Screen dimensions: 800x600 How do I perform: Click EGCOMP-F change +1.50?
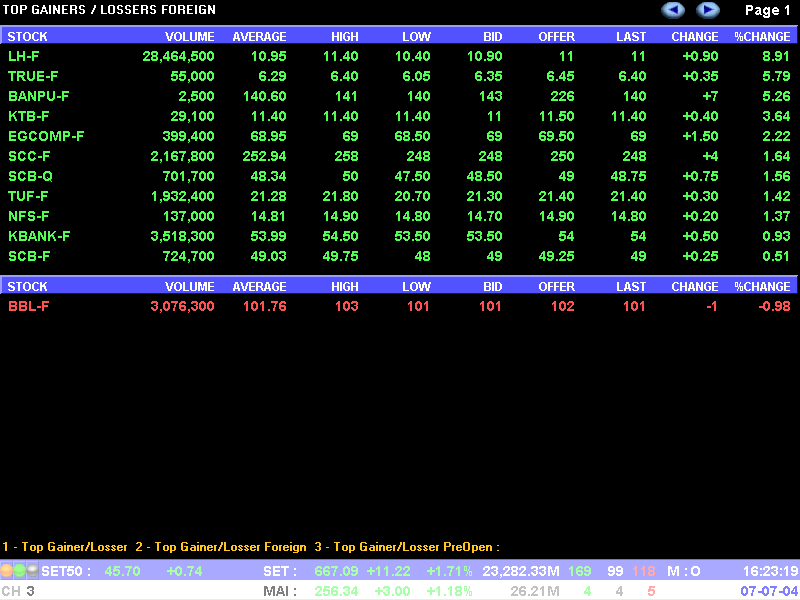point(700,136)
